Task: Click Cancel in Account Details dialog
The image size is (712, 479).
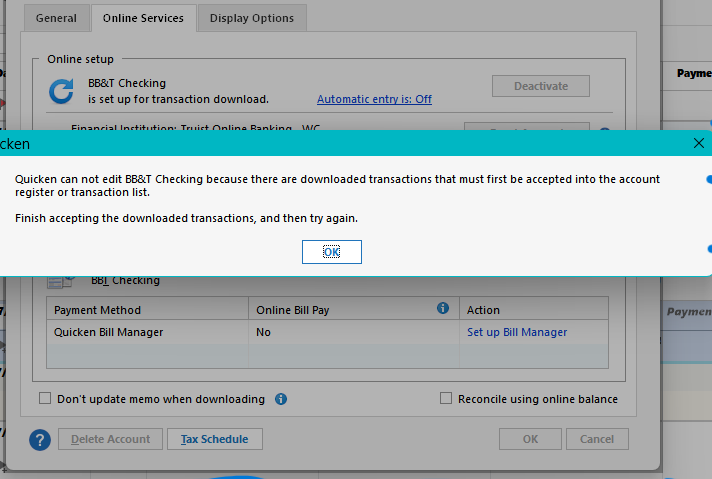Action: (x=597, y=439)
